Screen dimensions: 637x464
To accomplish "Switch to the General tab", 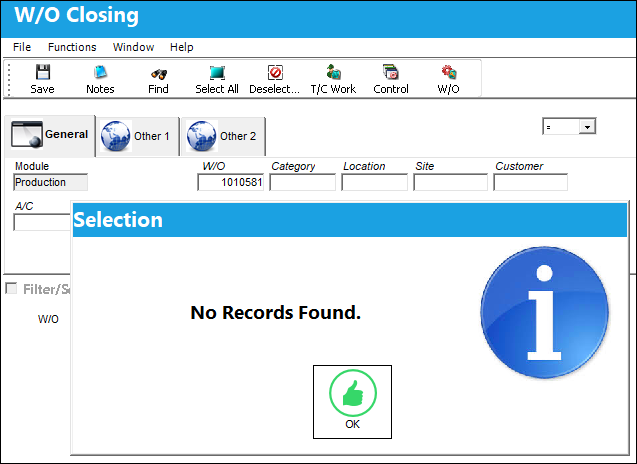I will (50, 135).
